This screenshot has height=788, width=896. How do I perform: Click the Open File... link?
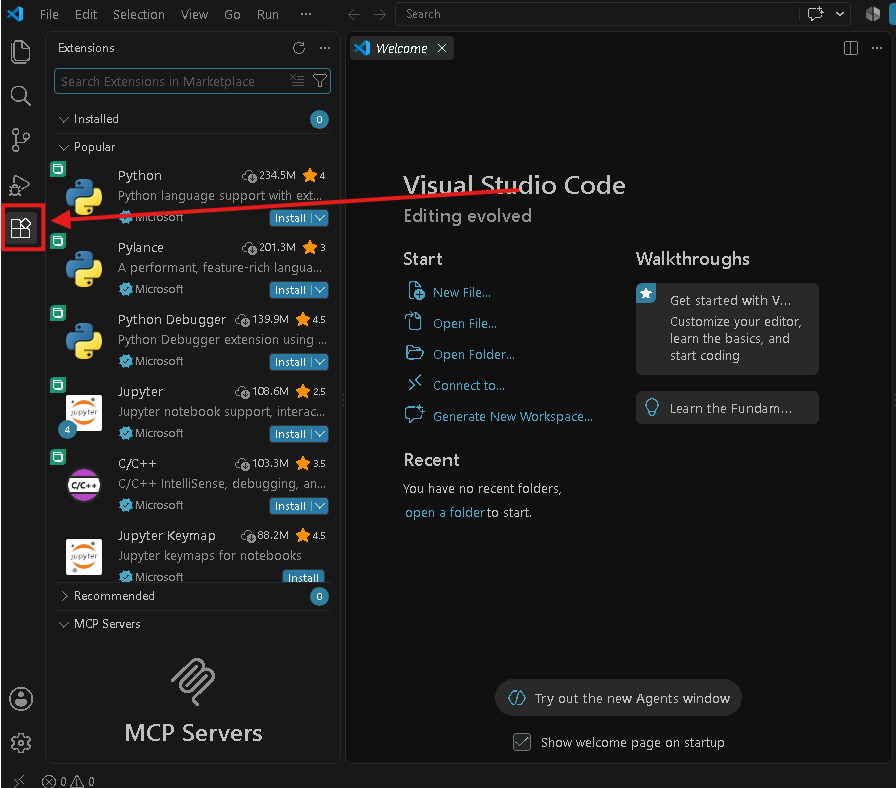point(465,323)
